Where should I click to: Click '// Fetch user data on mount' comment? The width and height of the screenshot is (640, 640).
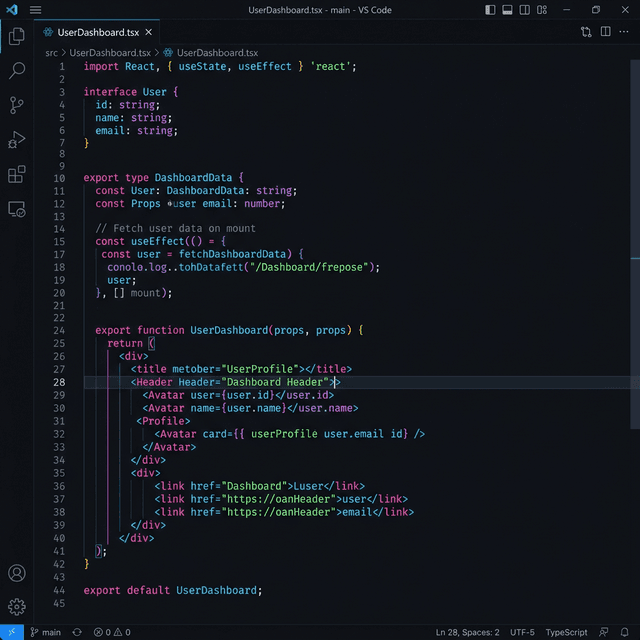176,228
